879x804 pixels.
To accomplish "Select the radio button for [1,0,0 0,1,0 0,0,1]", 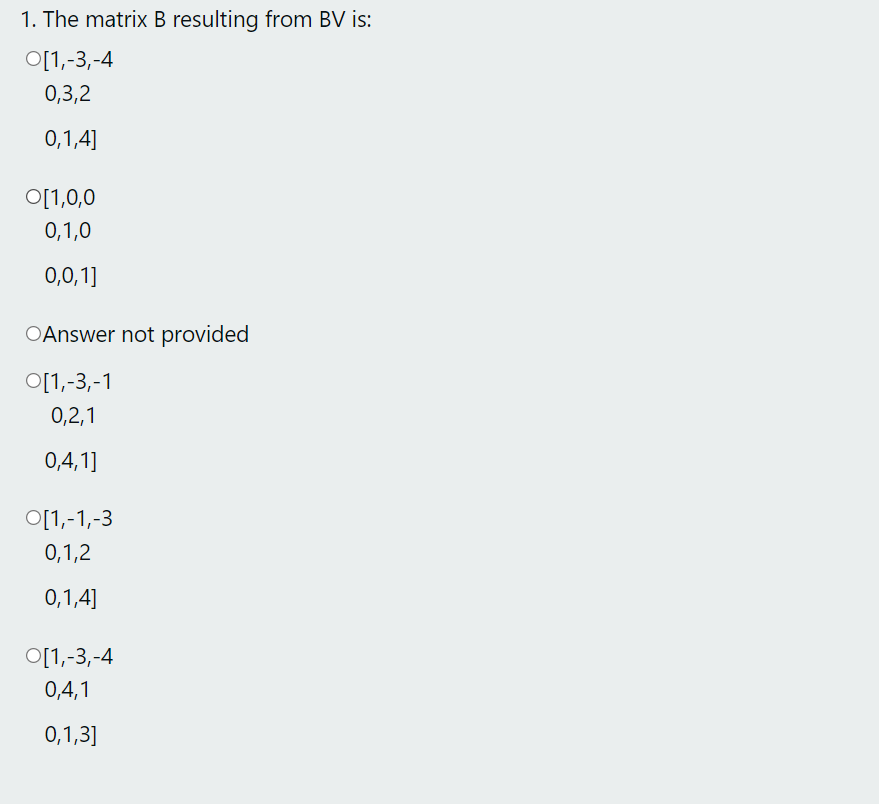I will [31, 196].
